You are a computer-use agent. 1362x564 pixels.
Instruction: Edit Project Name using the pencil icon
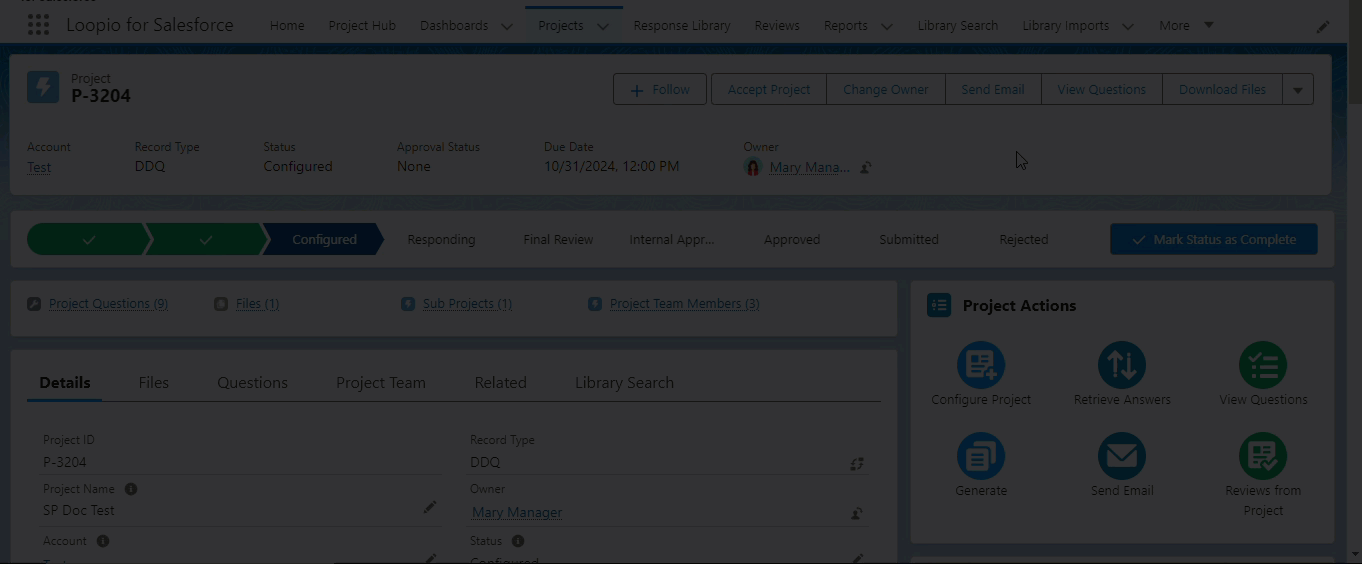tap(430, 508)
